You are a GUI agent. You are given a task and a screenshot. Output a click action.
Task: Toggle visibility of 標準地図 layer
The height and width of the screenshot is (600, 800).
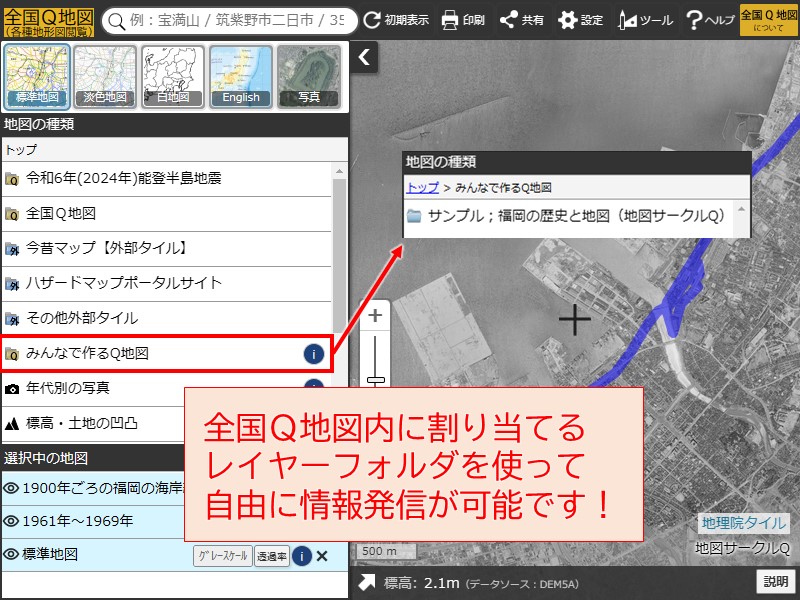click(12, 555)
